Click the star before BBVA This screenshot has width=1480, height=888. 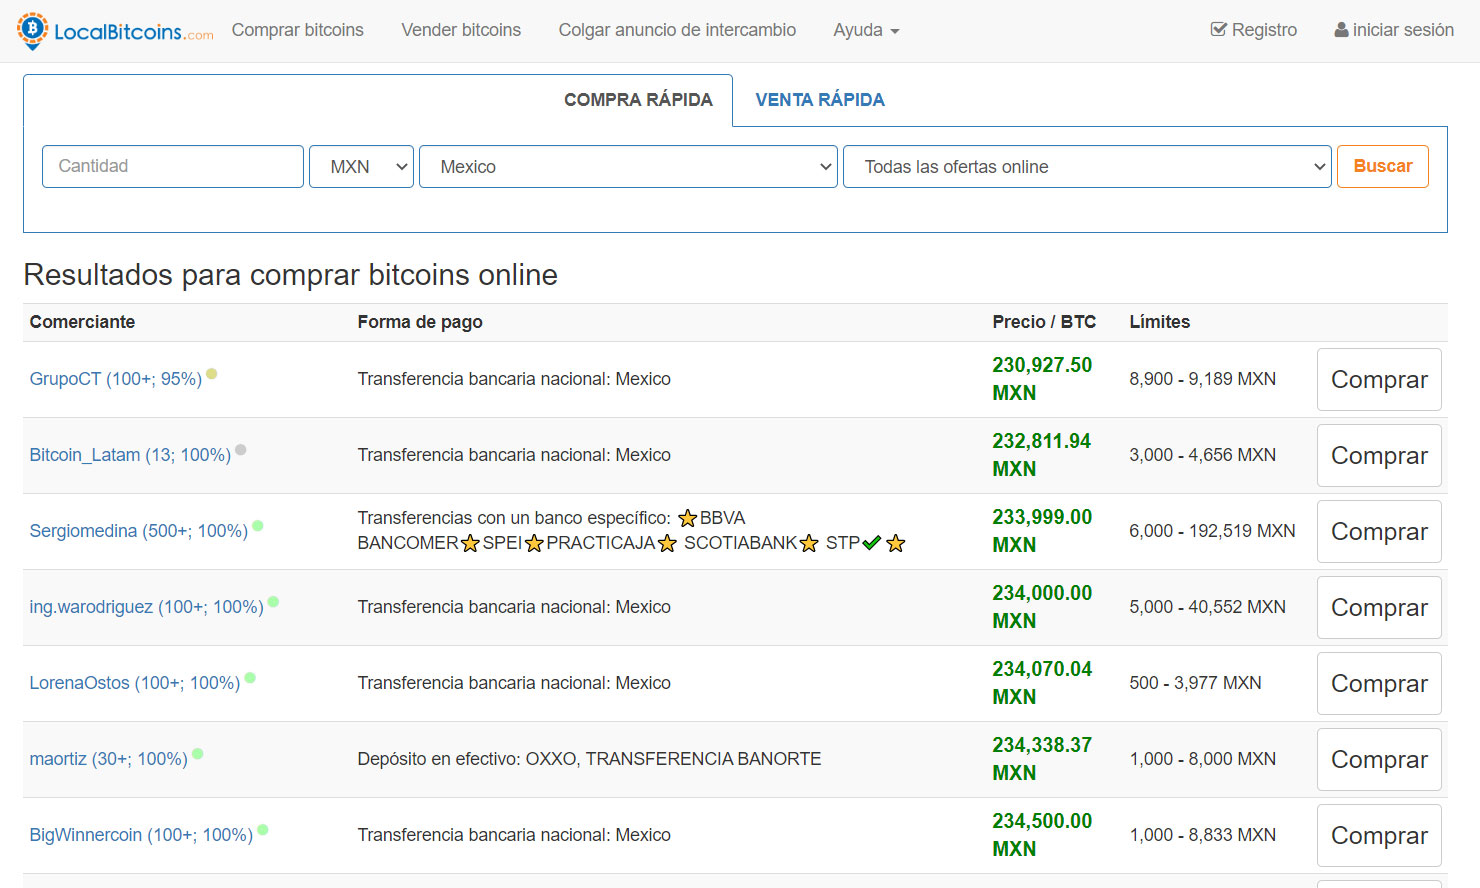pos(688,518)
